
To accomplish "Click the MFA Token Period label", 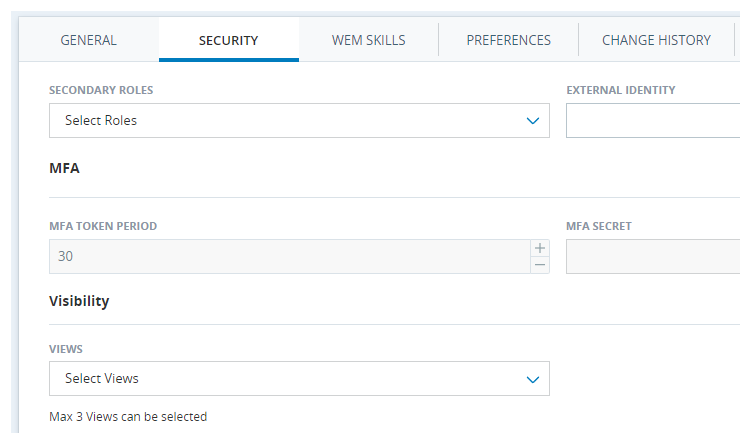I will (x=103, y=226).
